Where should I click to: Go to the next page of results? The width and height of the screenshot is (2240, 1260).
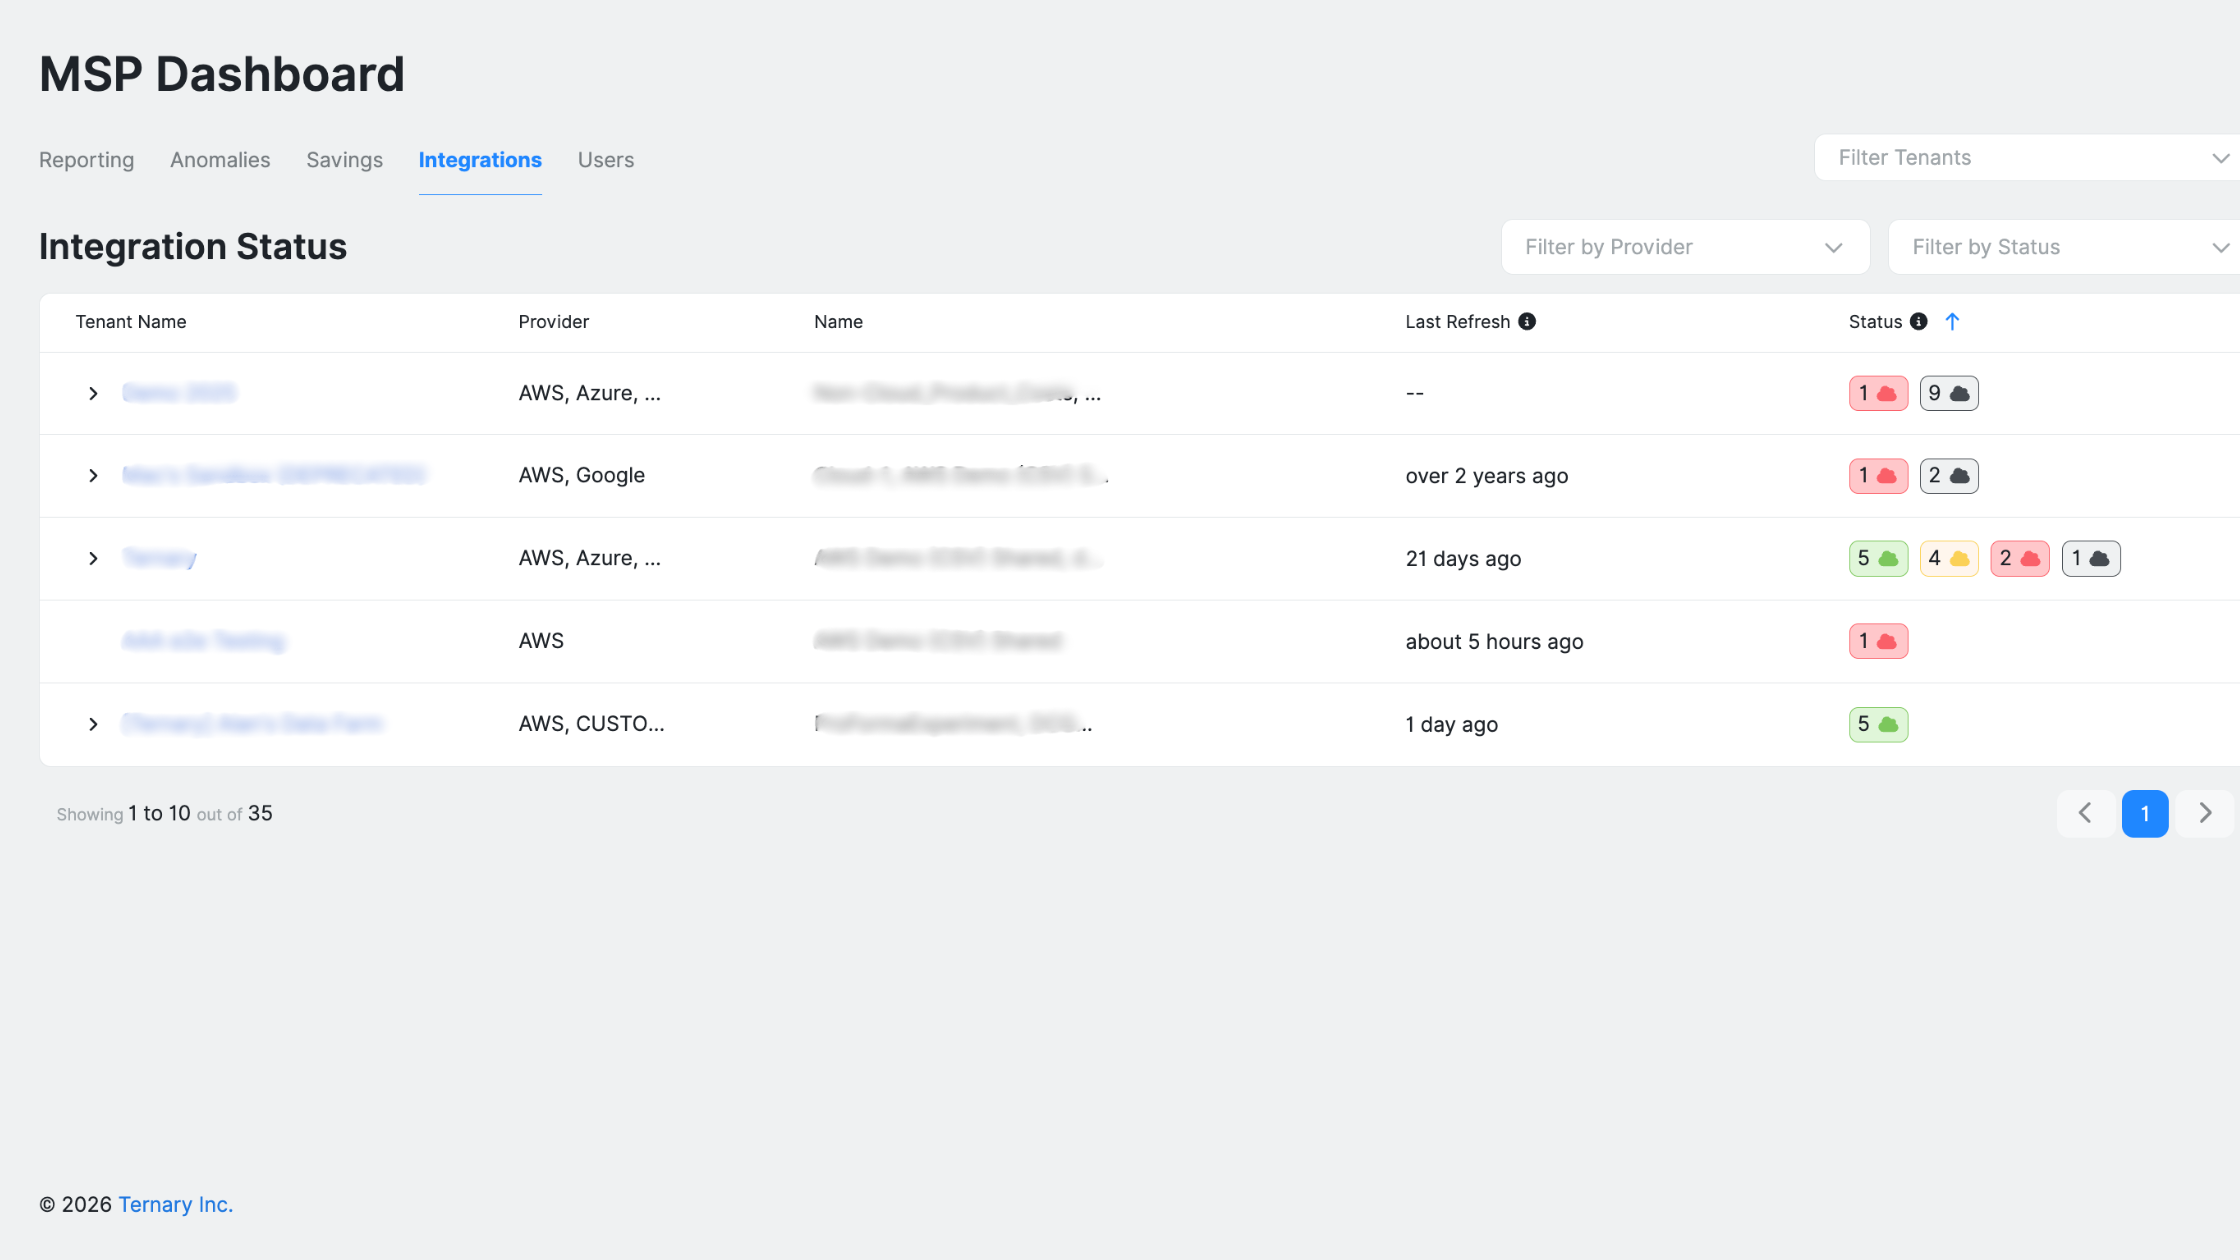click(x=2204, y=813)
